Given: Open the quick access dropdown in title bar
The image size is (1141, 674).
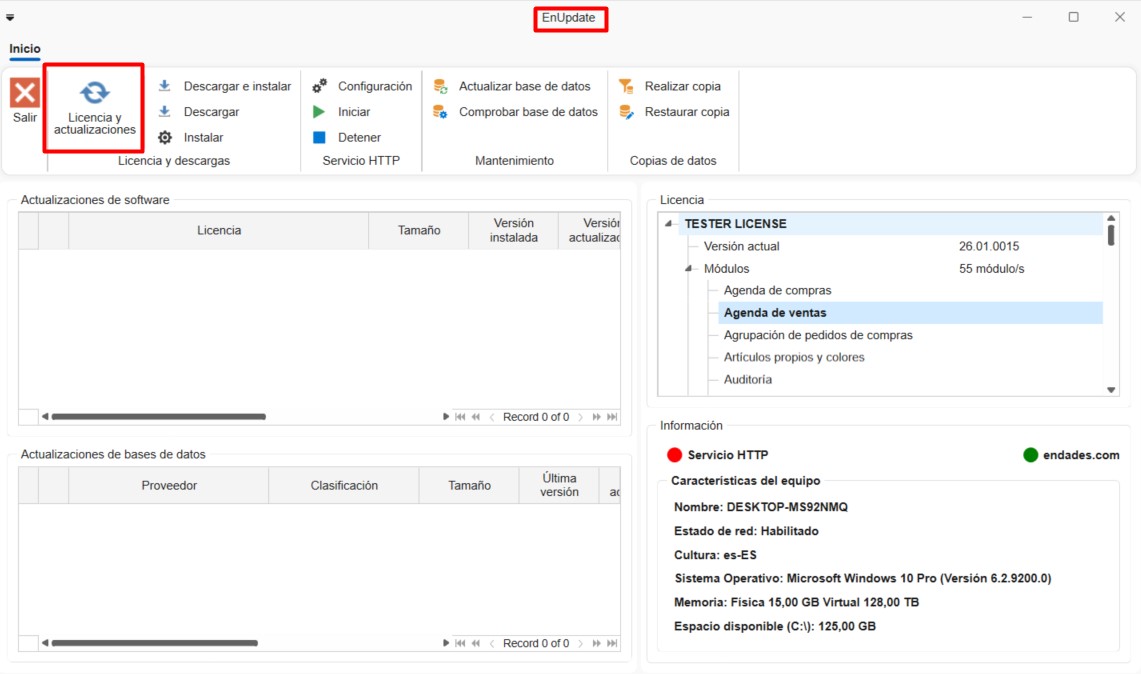Looking at the screenshot, I should point(10,17).
